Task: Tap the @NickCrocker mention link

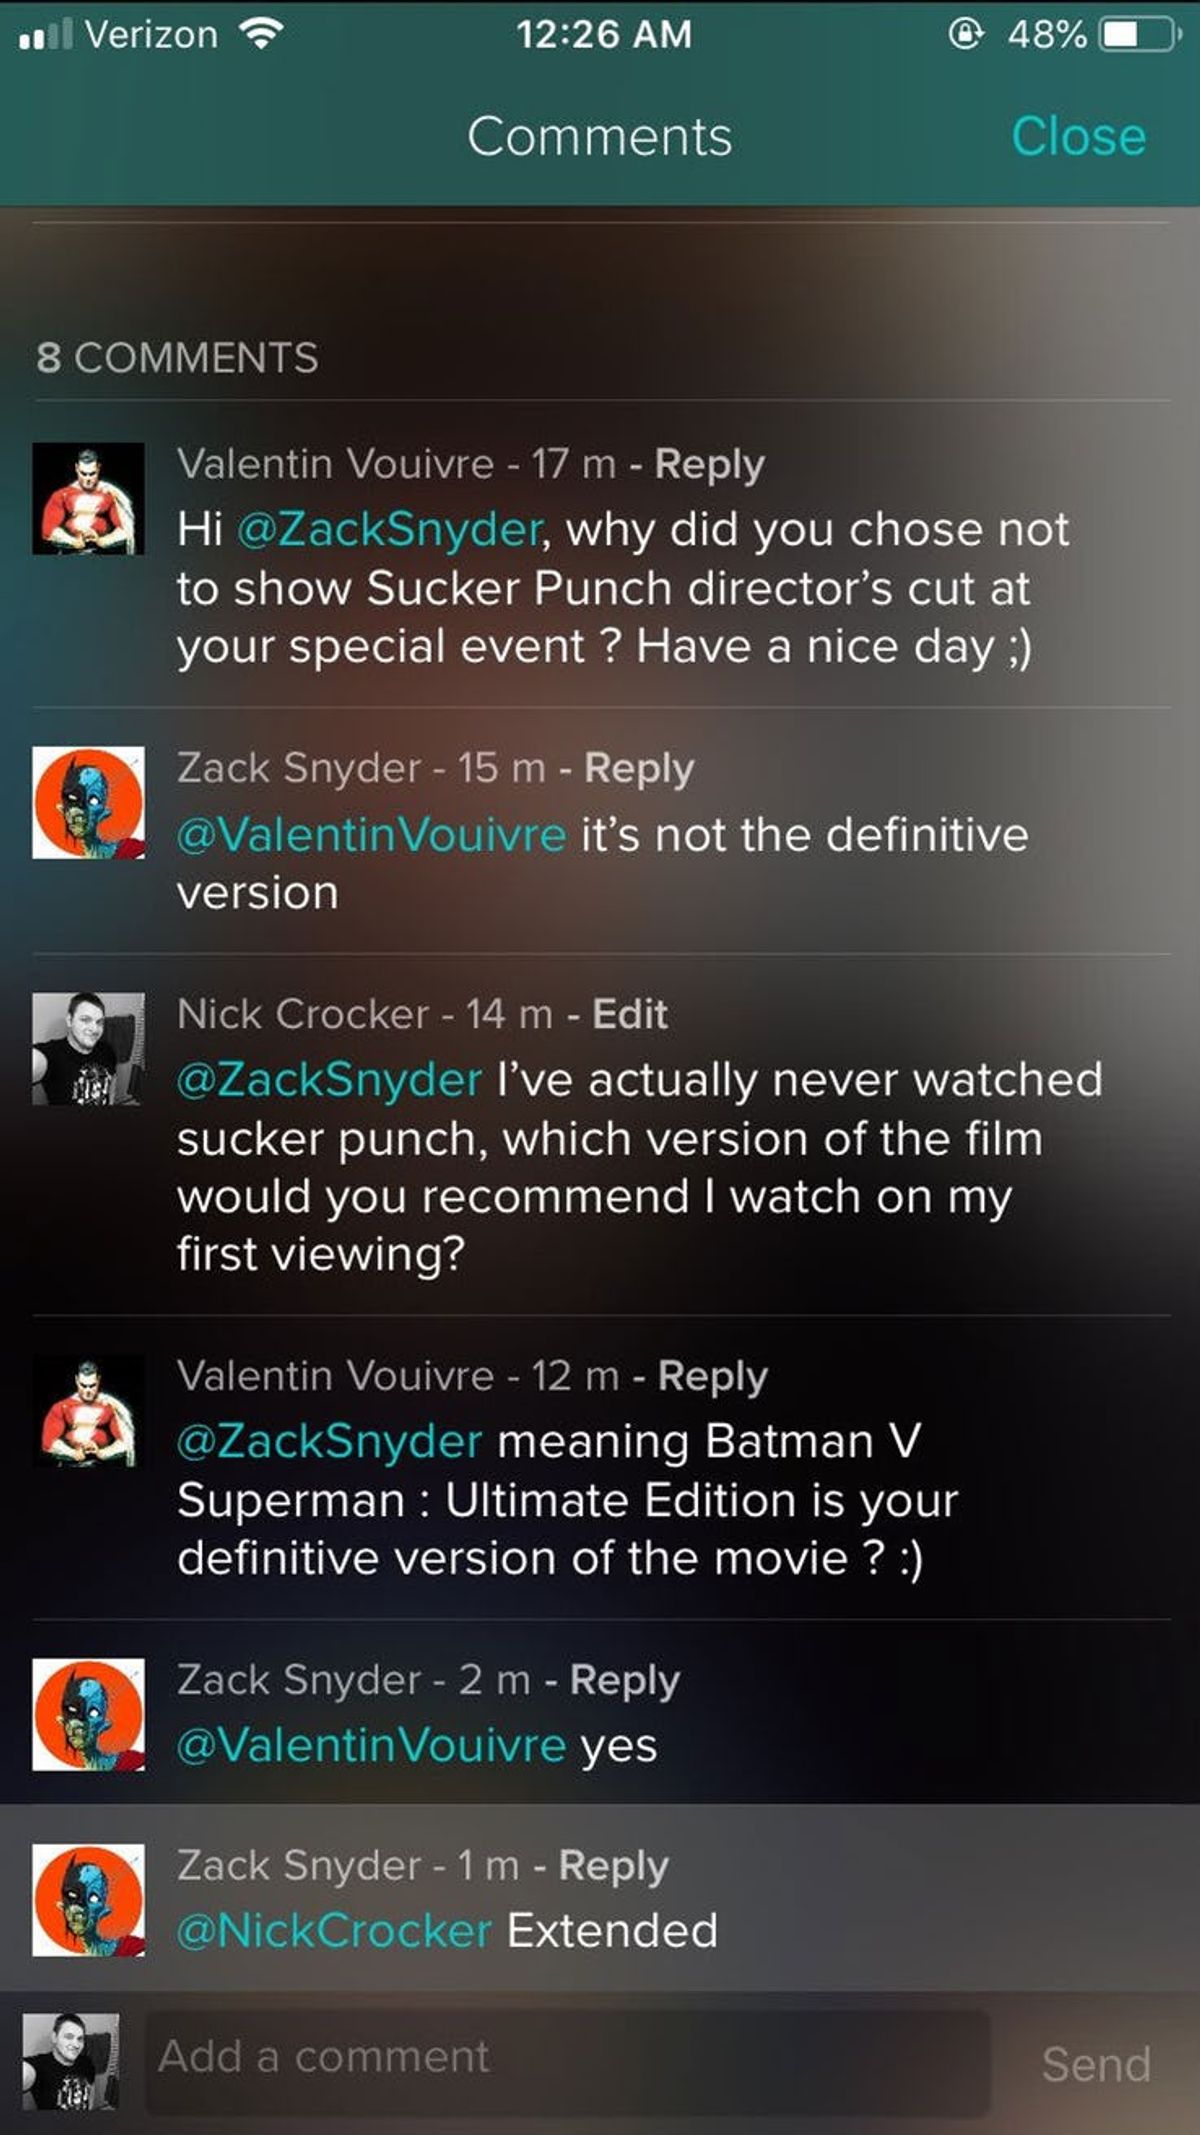Action: [334, 1931]
